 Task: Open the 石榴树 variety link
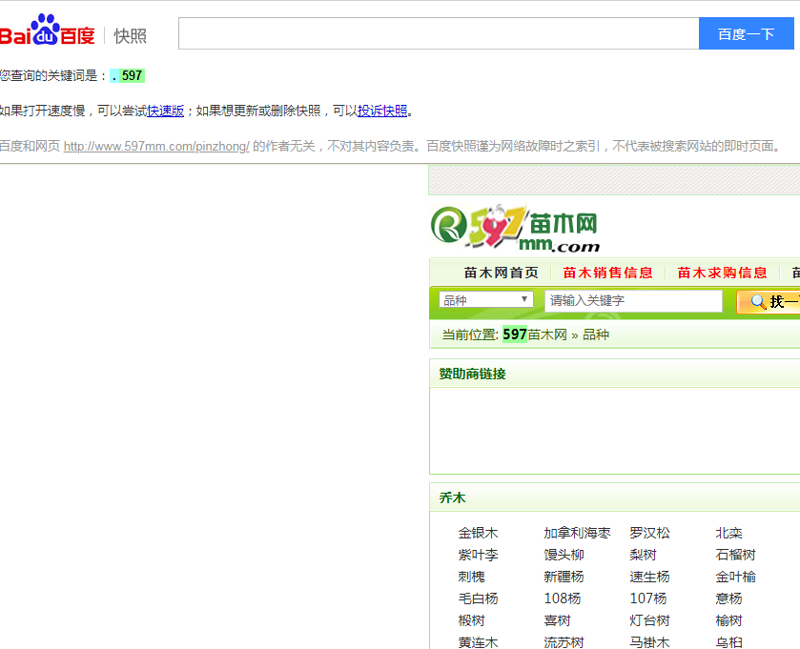click(x=735, y=555)
